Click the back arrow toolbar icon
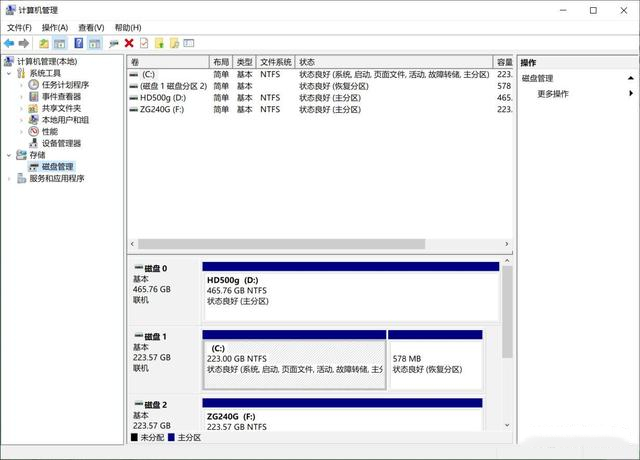 coord(9,44)
